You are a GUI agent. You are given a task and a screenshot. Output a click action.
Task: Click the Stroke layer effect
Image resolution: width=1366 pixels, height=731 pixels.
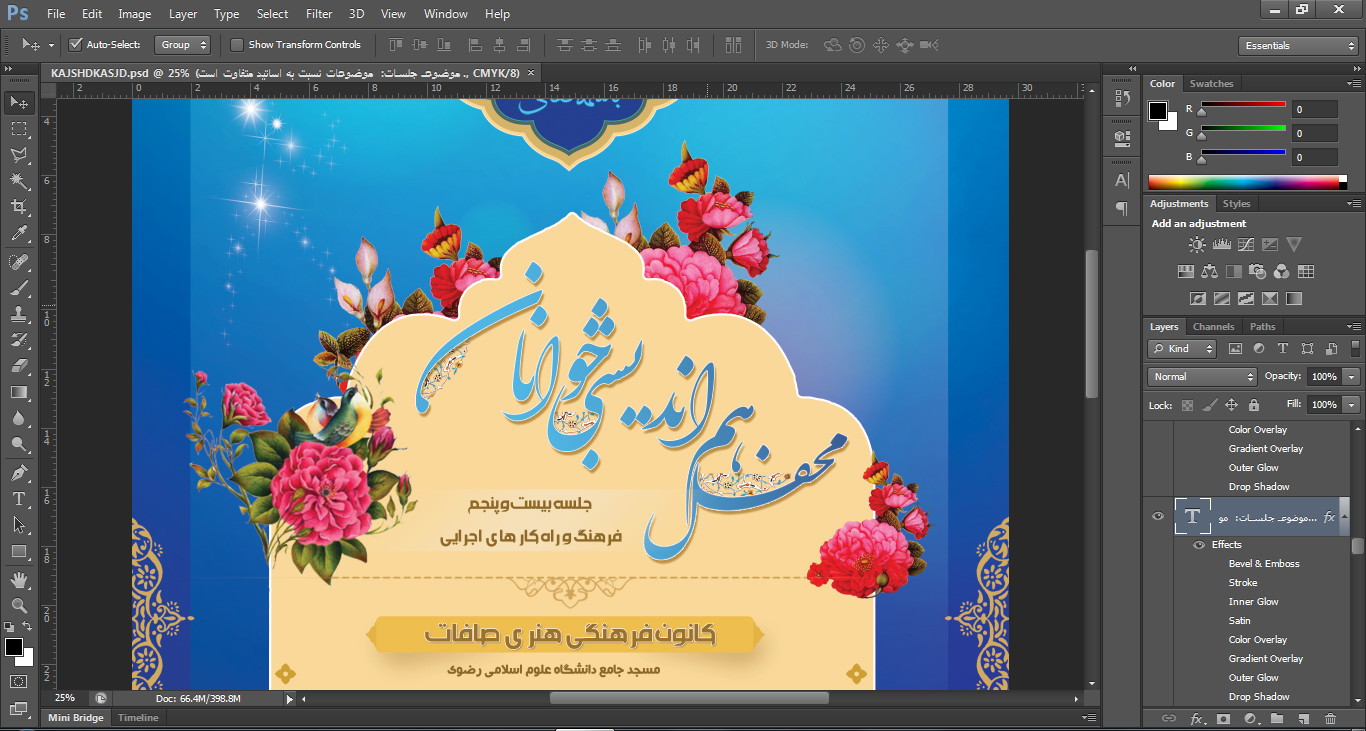(1243, 583)
